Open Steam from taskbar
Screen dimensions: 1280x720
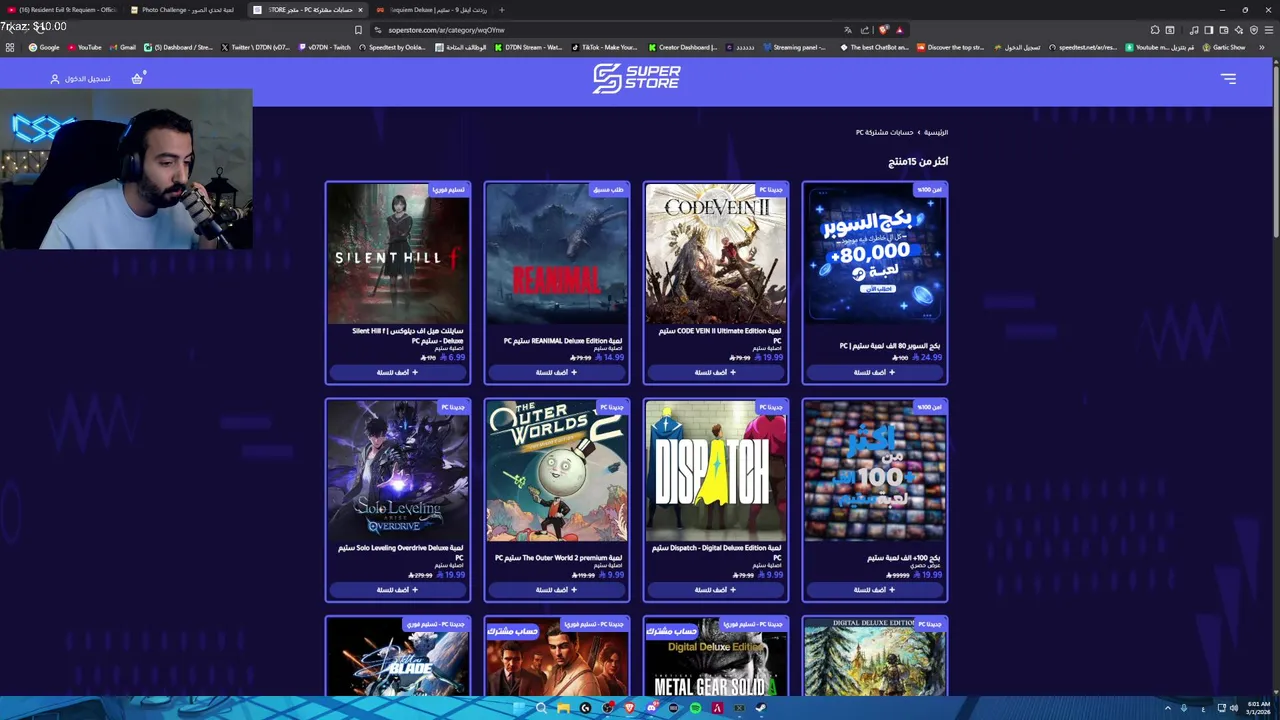[761, 708]
